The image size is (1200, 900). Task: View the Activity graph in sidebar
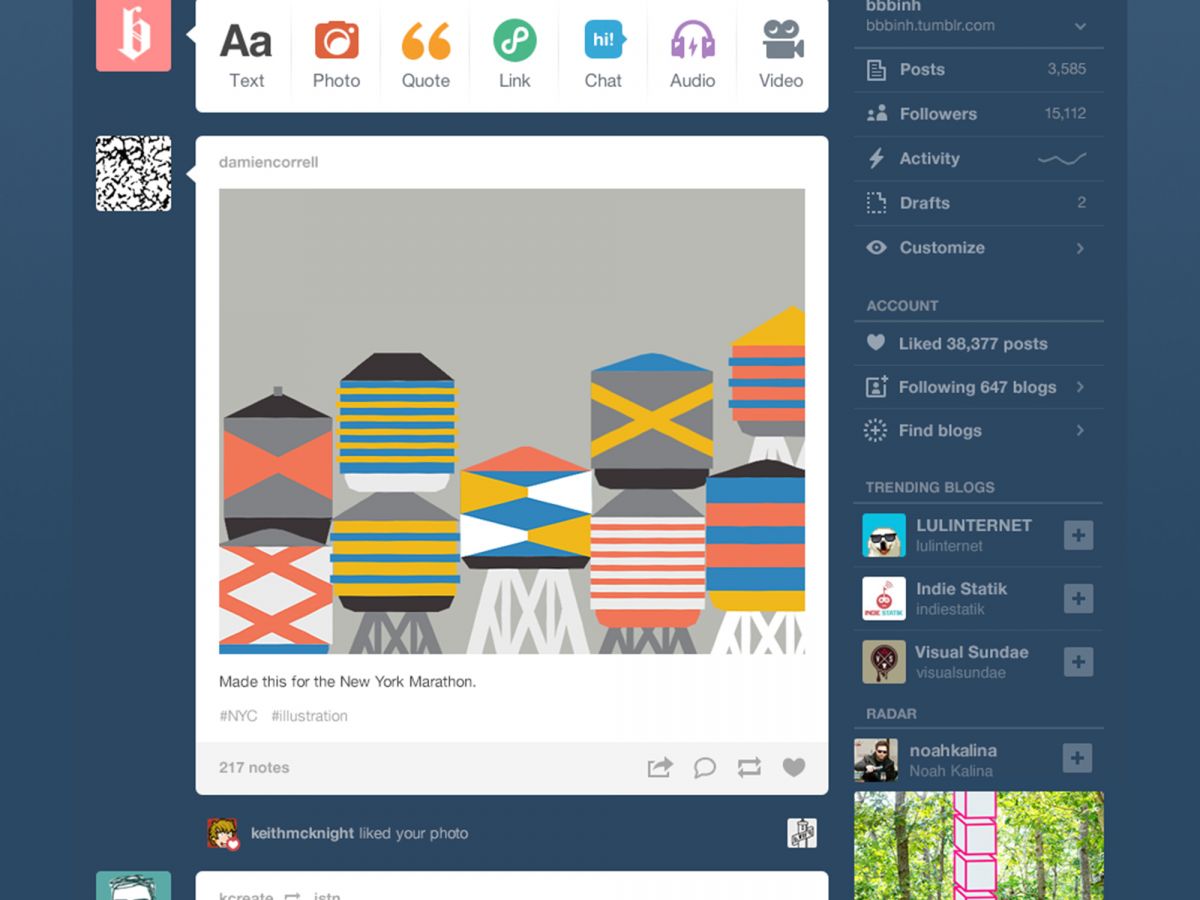(x=1062, y=158)
